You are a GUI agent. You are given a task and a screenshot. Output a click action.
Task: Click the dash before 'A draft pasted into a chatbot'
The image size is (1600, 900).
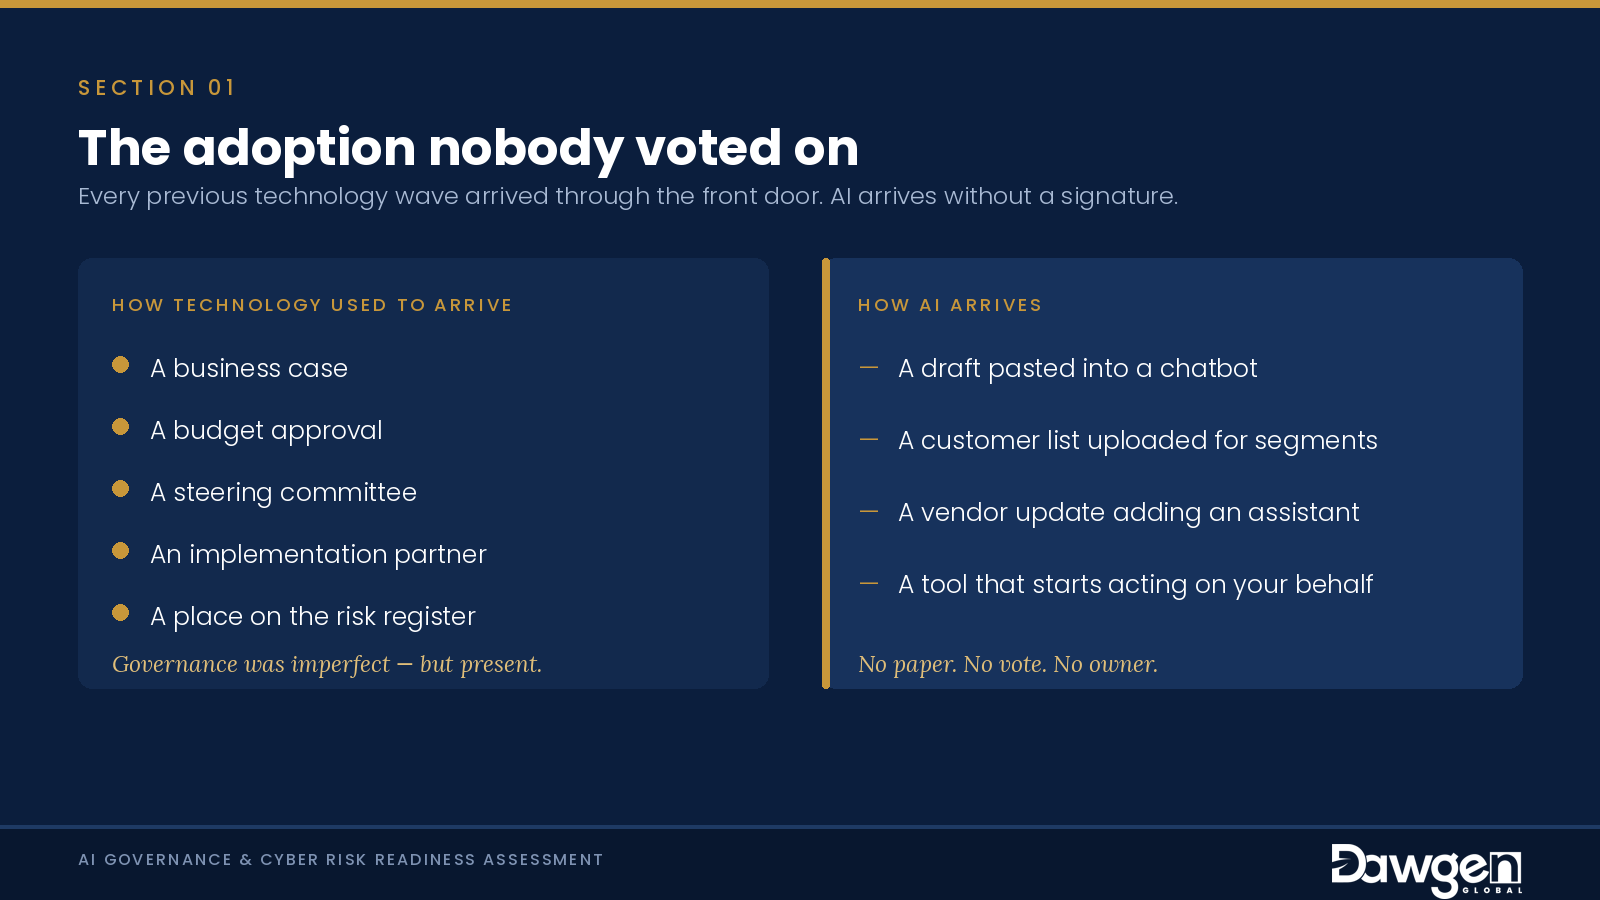coord(869,368)
